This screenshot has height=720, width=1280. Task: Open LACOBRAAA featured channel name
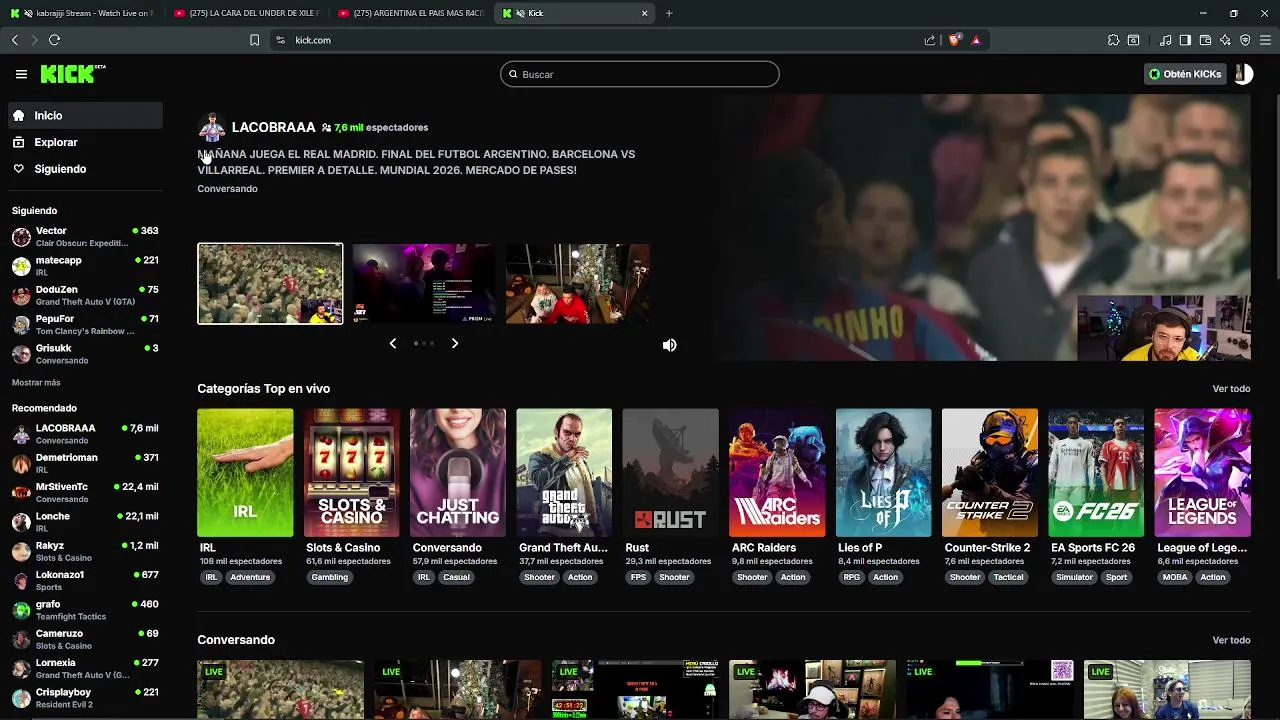point(273,127)
